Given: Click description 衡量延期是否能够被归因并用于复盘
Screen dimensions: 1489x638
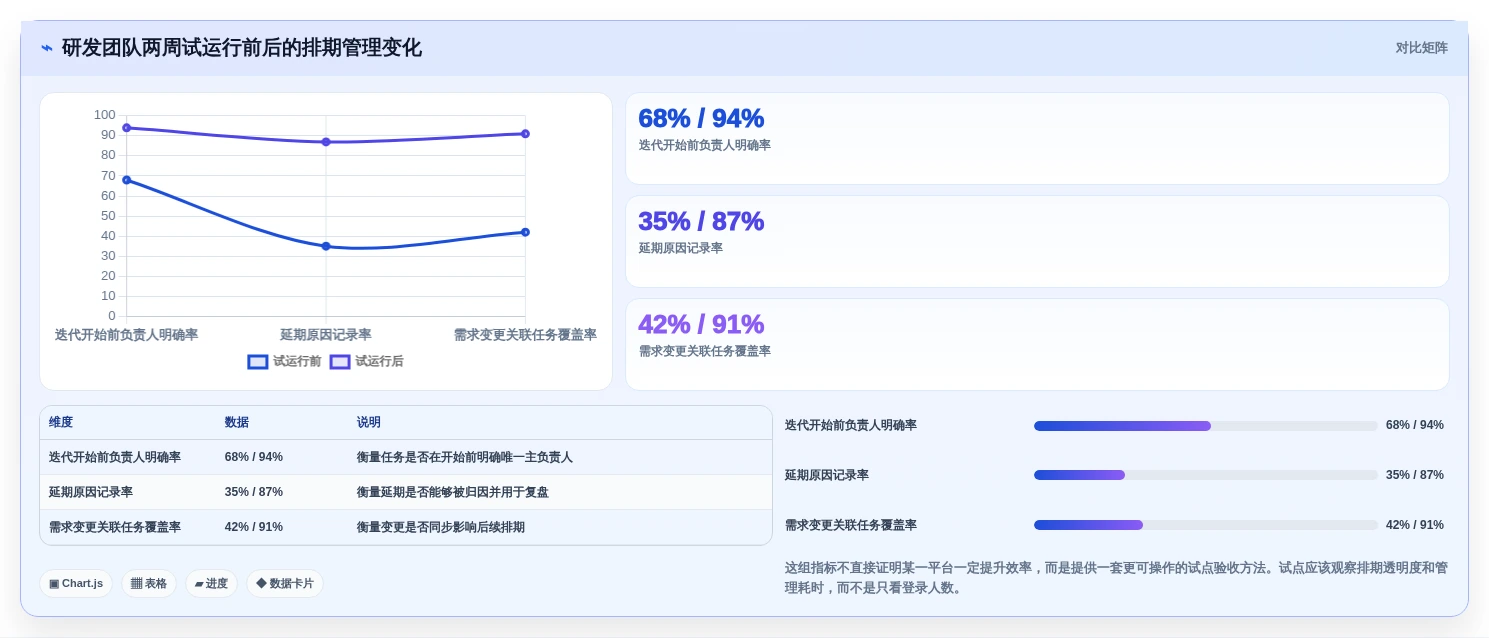Looking at the screenshot, I should click(453, 492).
